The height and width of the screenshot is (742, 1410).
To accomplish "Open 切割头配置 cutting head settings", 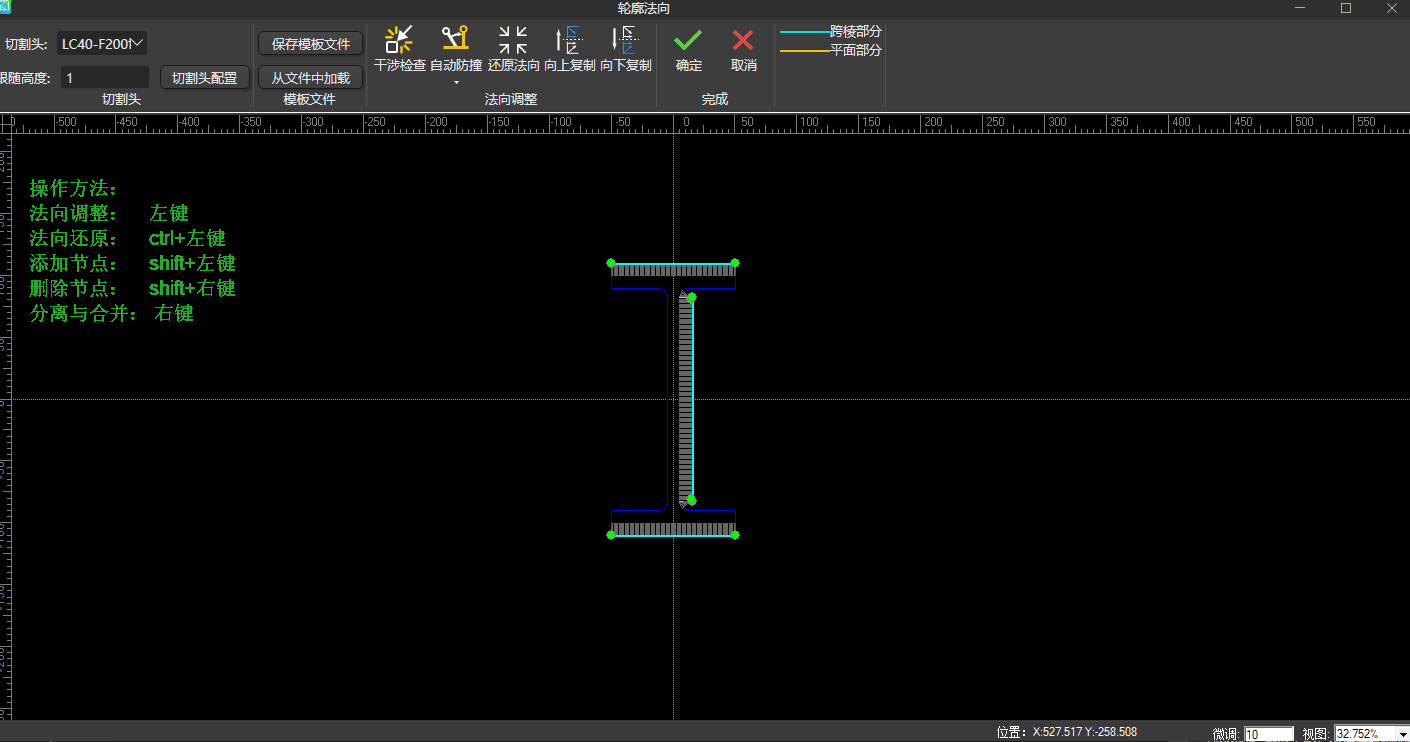I will tap(205, 77).
